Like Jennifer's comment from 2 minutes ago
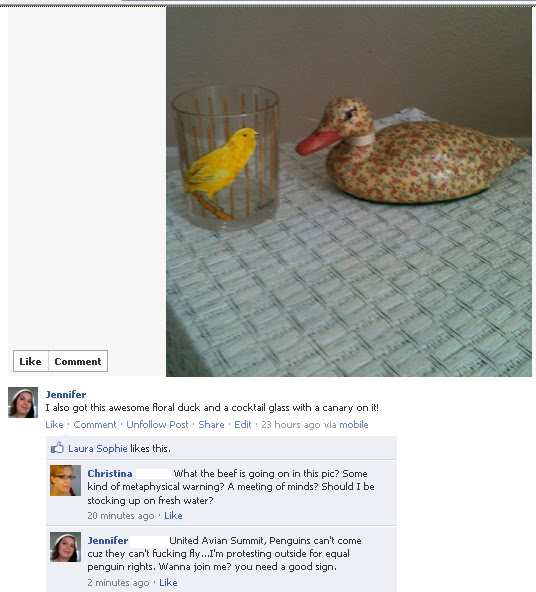This screenshot has height=592, width=536. coord(168,583)
